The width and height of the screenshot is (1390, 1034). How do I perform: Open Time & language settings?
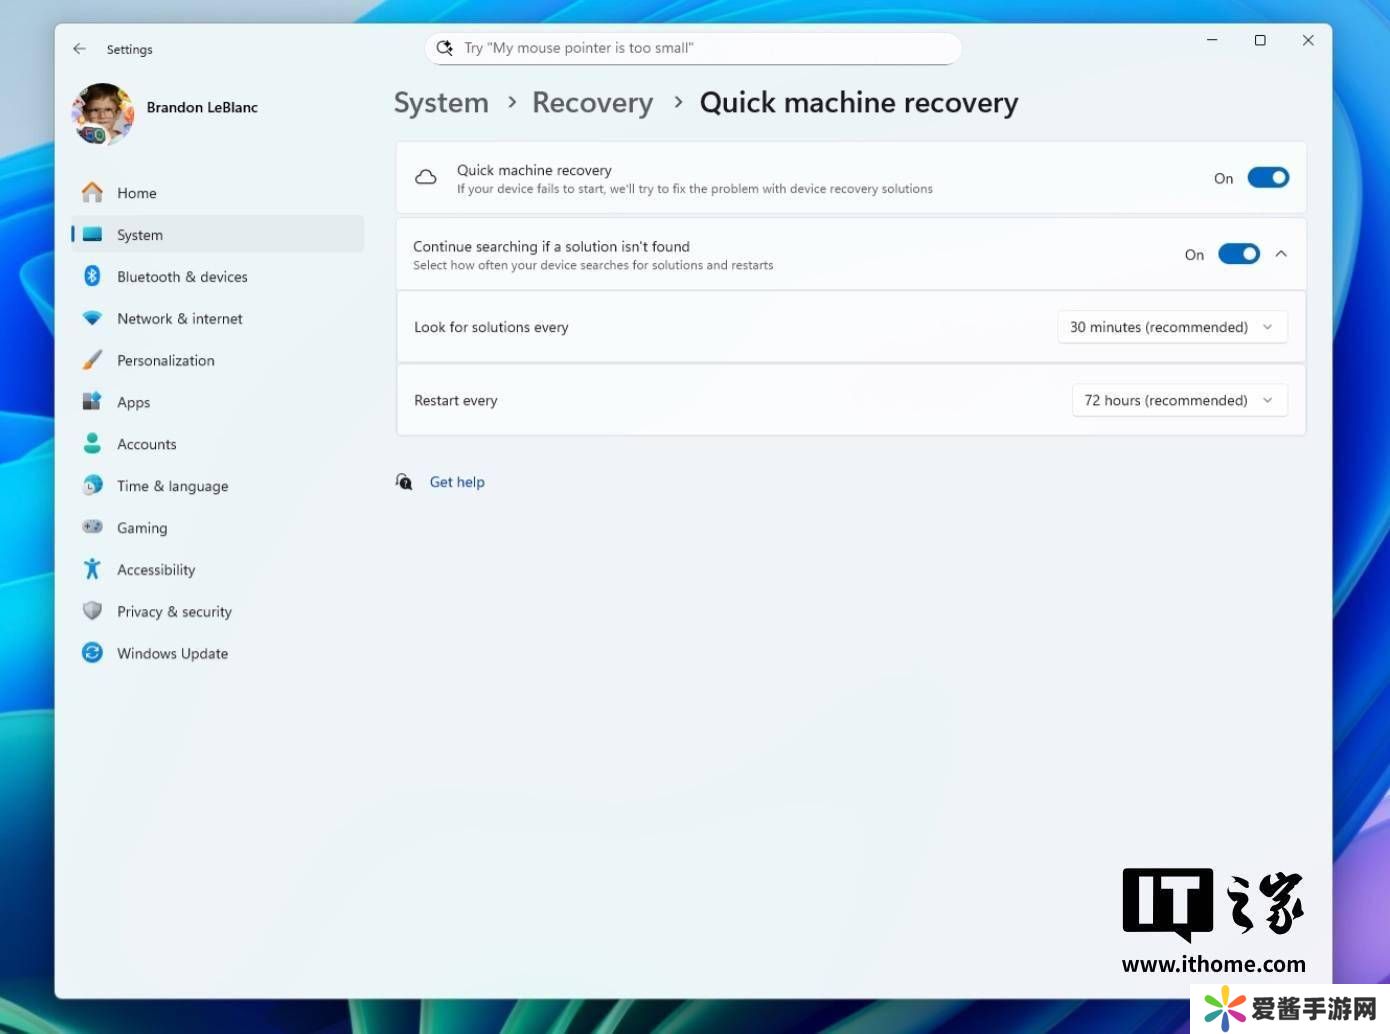pyautogui.click(x=172, y=486)
